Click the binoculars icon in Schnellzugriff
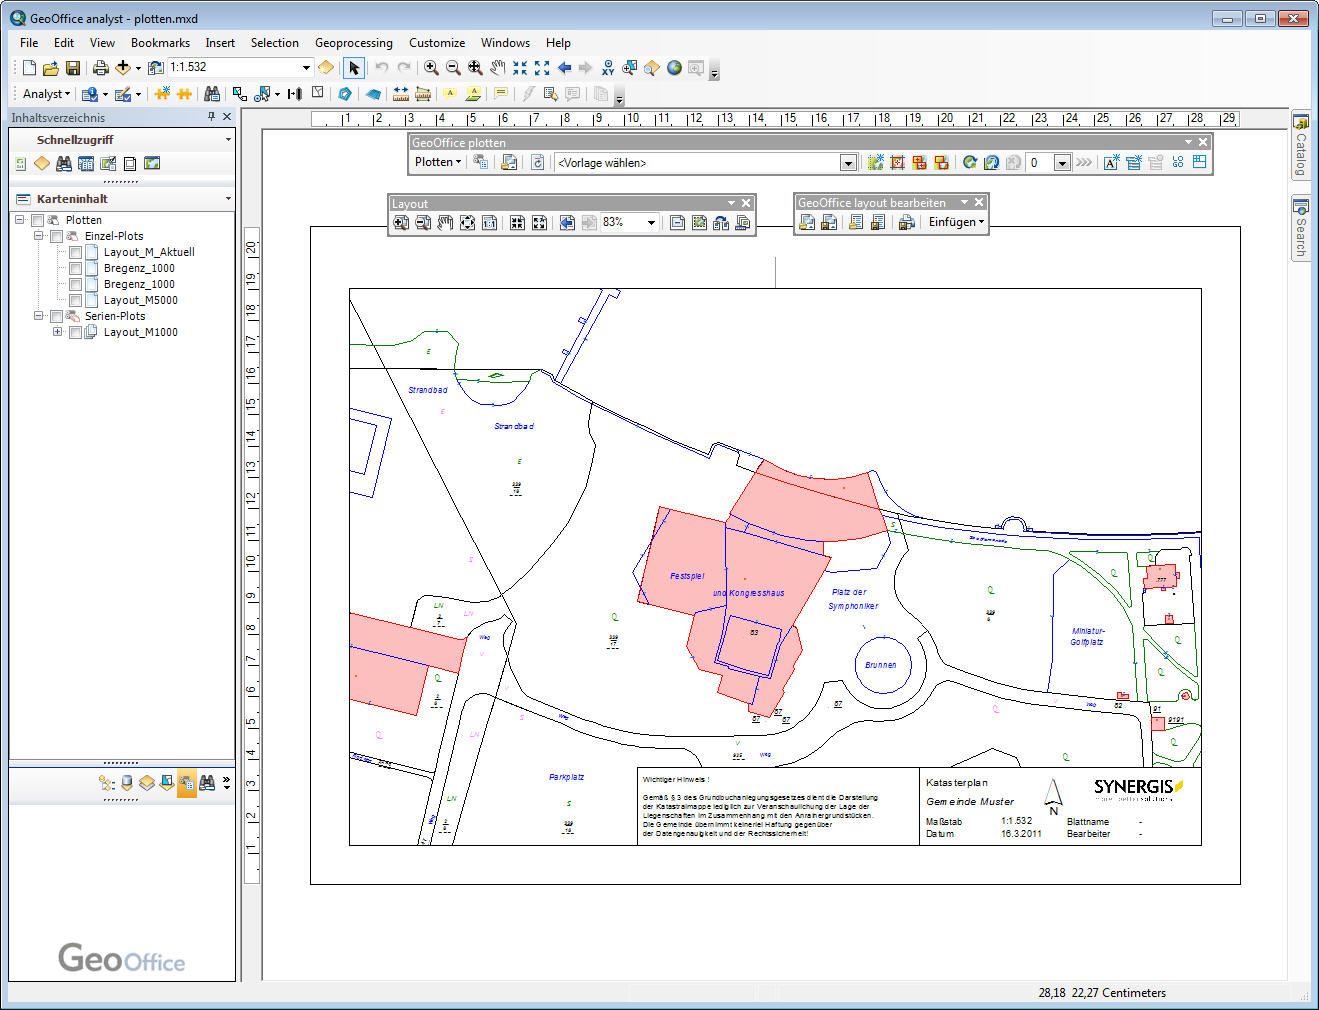The height and width of the screenshot is (1010, 1319). pyautogui.click(x=64, y=163)
